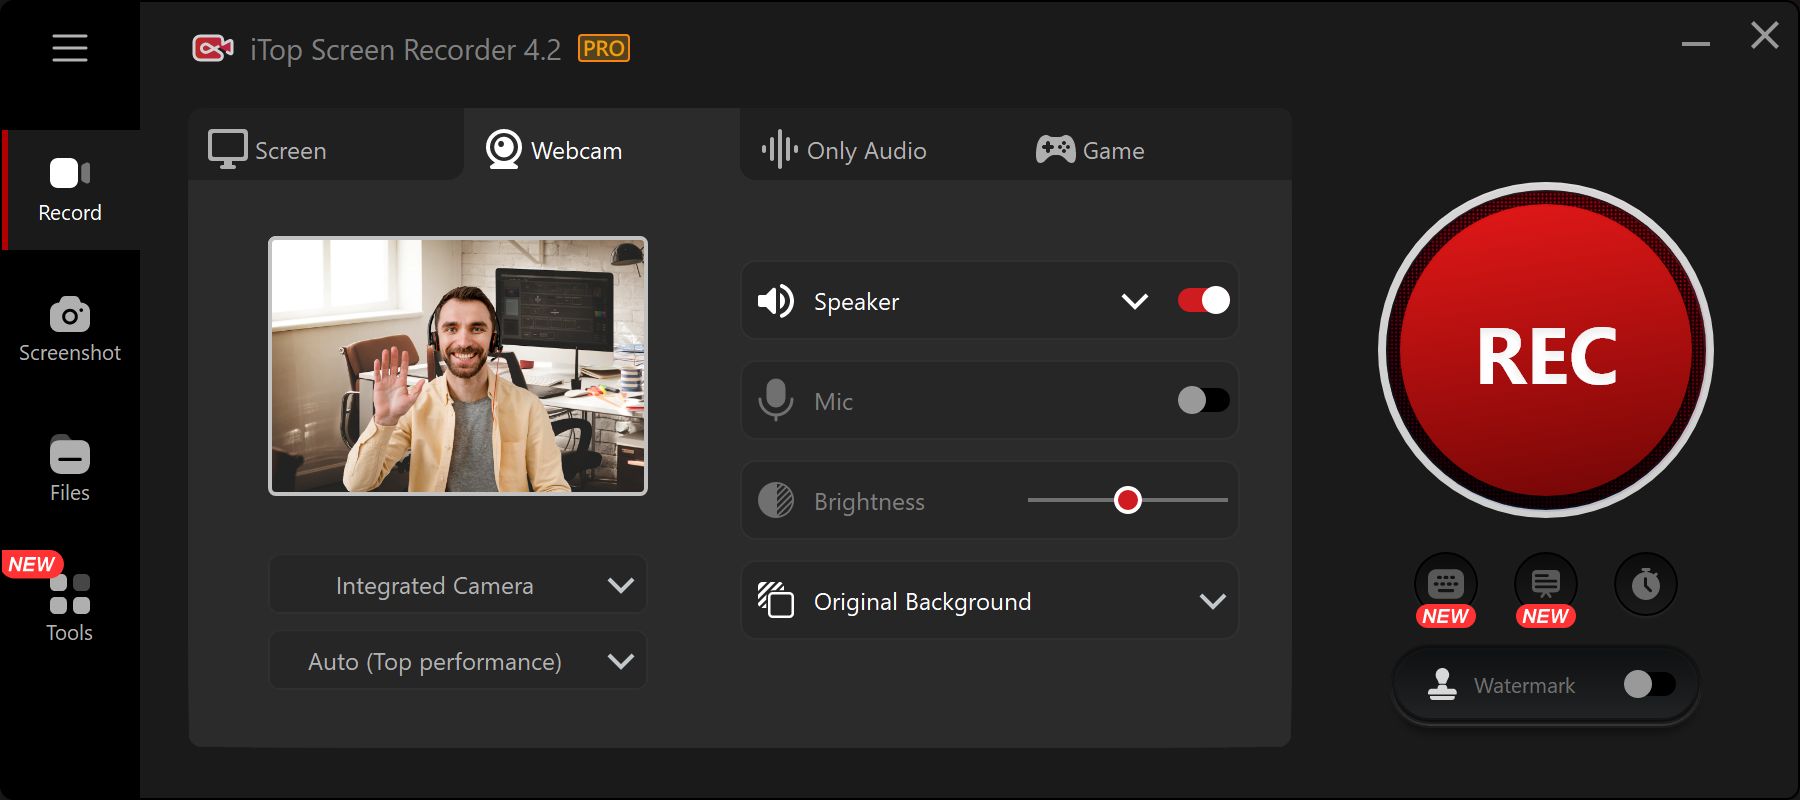The height and width of the screenshot is (800, 1800).
Task: Click the keyboard hotkeys display icon
Action: tap(1446, 584)
